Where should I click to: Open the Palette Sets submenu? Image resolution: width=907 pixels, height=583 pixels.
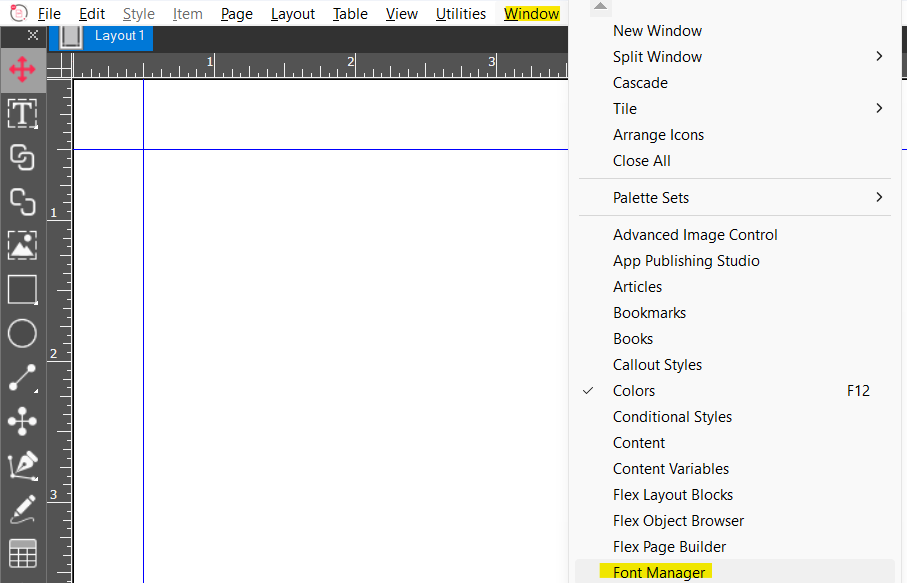(x=650, y=197)
